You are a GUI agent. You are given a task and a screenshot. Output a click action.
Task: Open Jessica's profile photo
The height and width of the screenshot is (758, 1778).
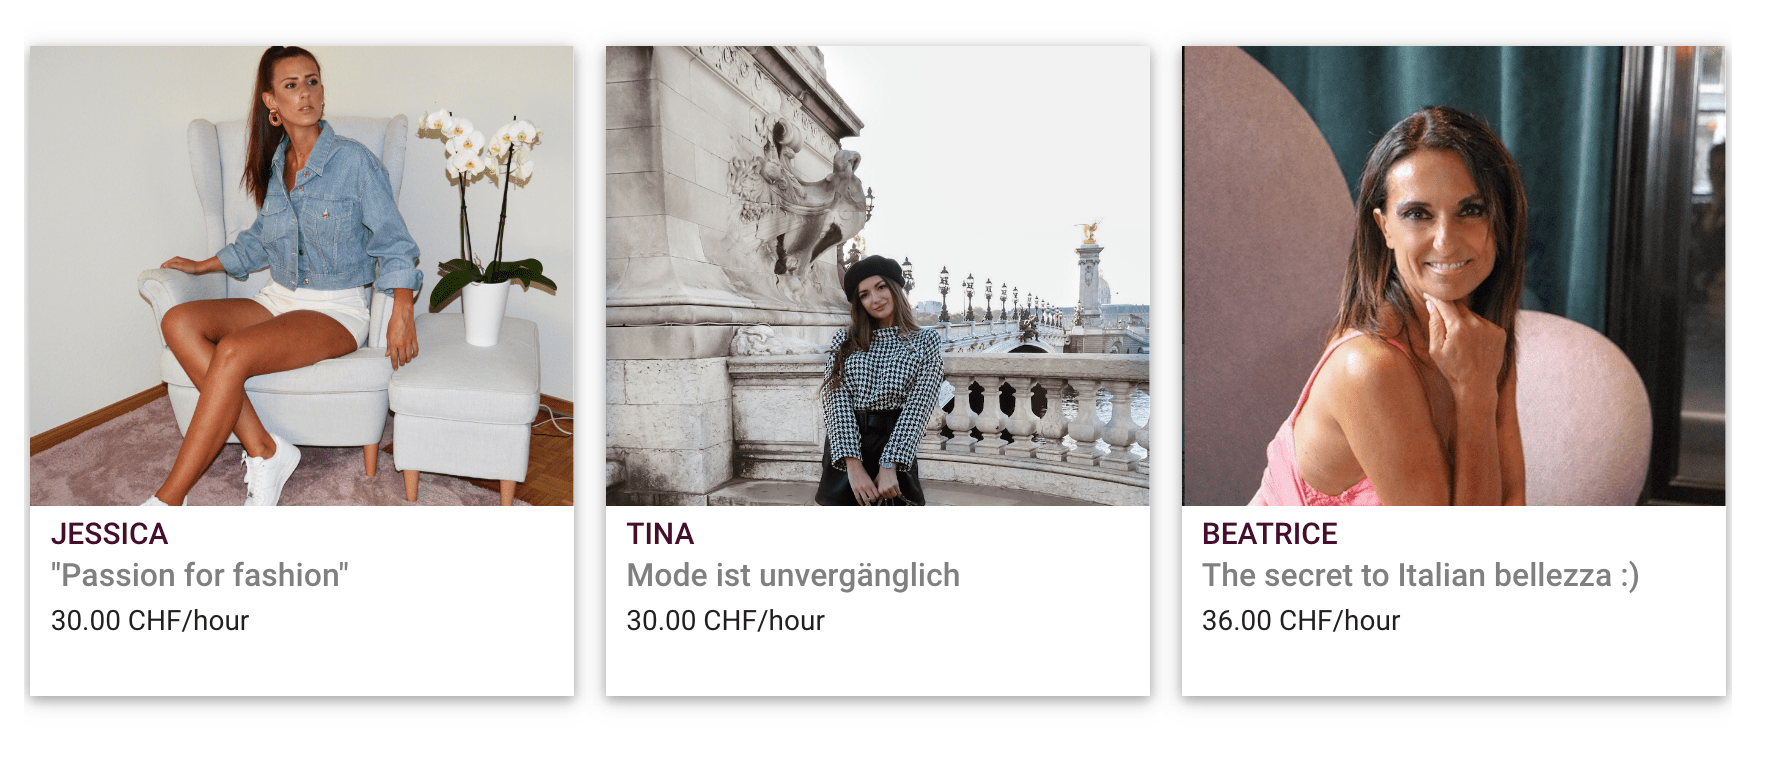[302, 275]
